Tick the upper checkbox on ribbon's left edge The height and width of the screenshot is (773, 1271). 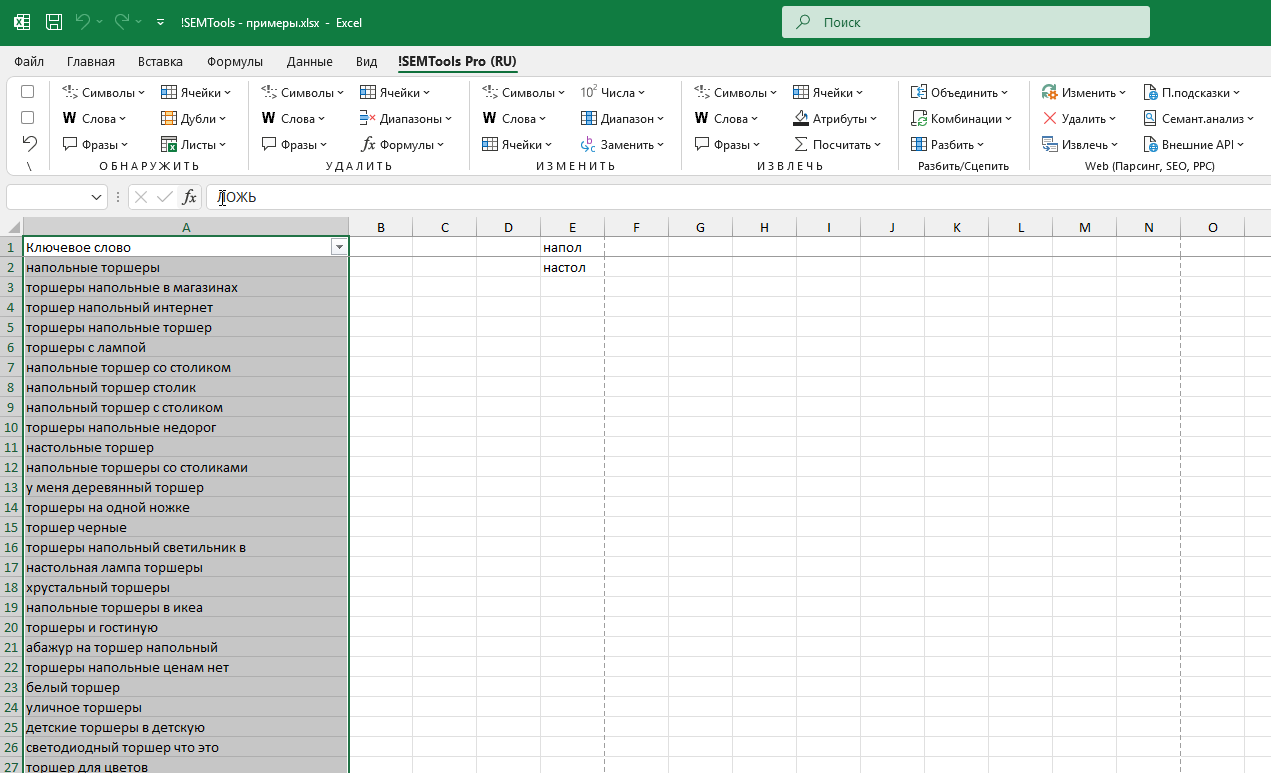click(28, 92)
